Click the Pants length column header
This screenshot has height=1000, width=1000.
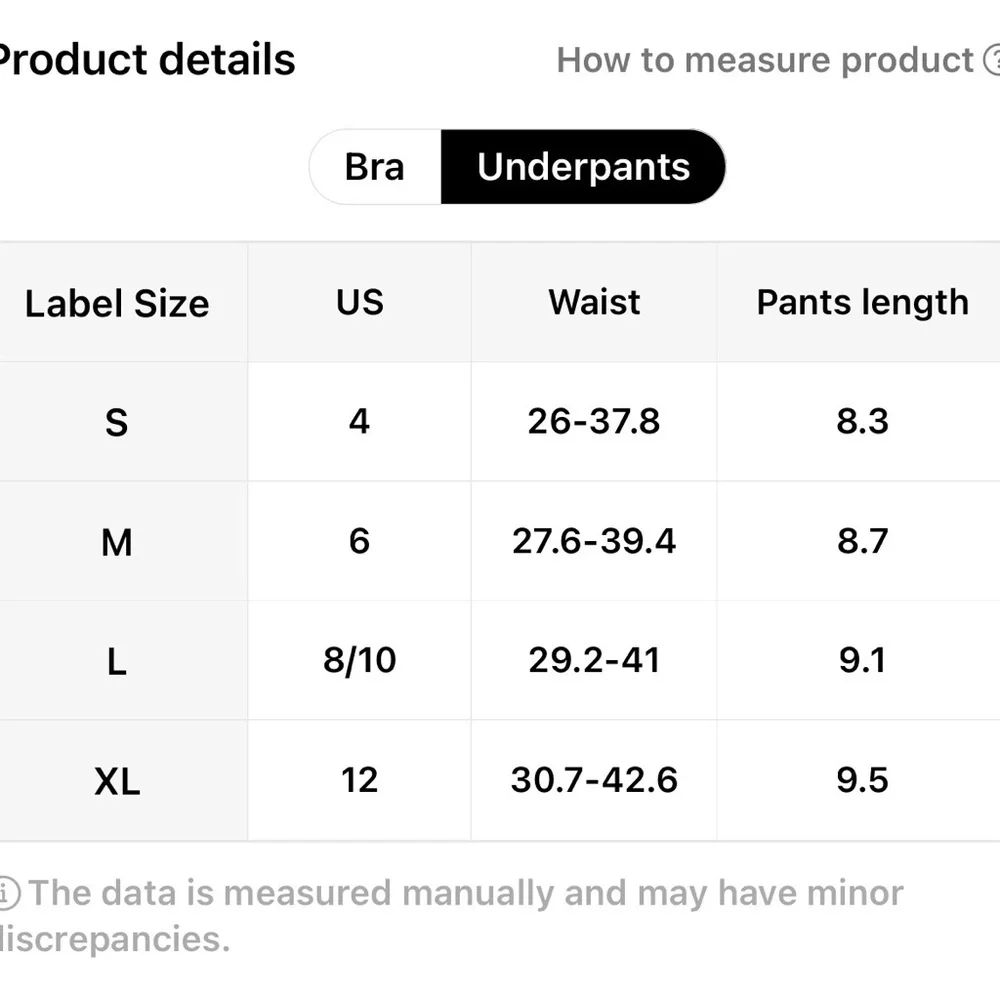[862, 302]
